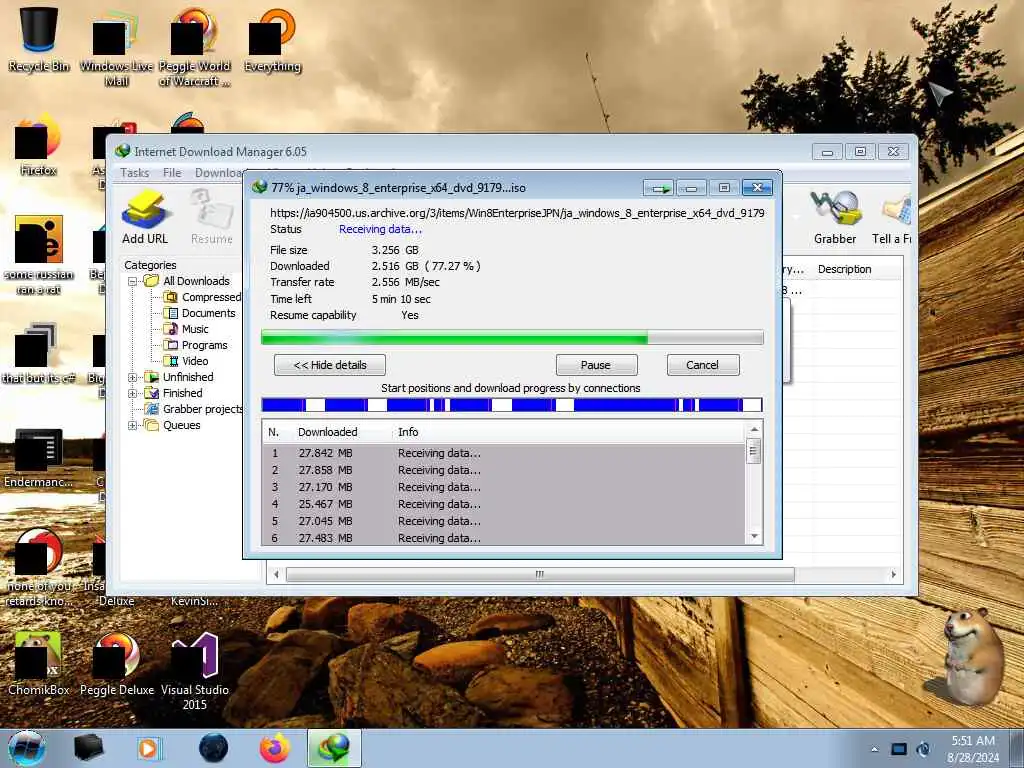Open Everything desktop icon

[272, 39]
